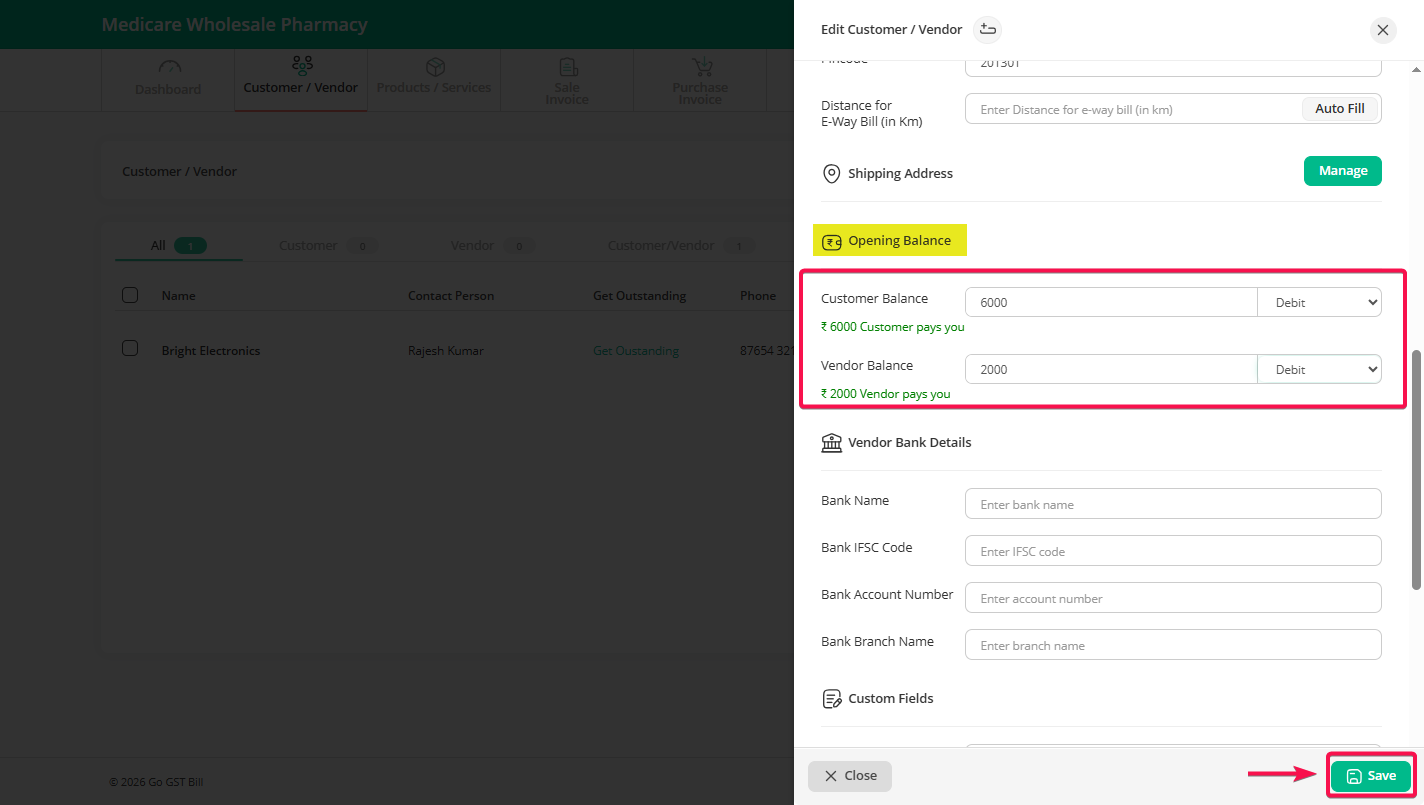
Task: Click the Bank IFSC Code input field
Action: pyautogui.click(x=1172, y=551)
